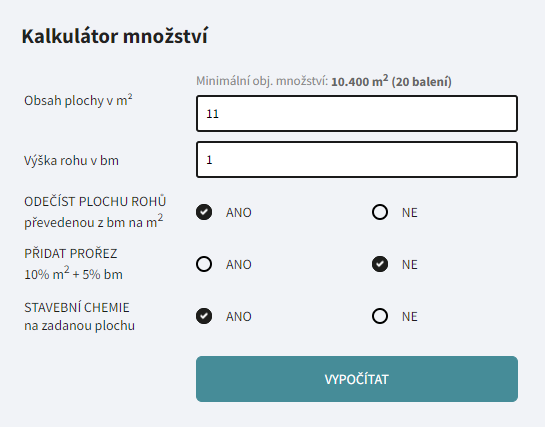
Task: Click NE text label in Přidat prořez row
Action: click(x=409, y=265)
